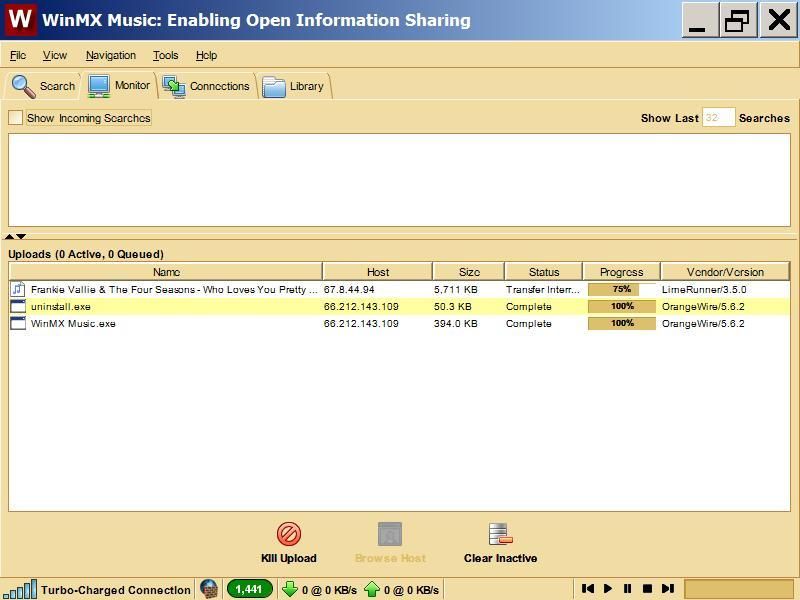Sort uploads by Host column header
Image resolution: width=800 pixels, height=600 pixels.
378,272
